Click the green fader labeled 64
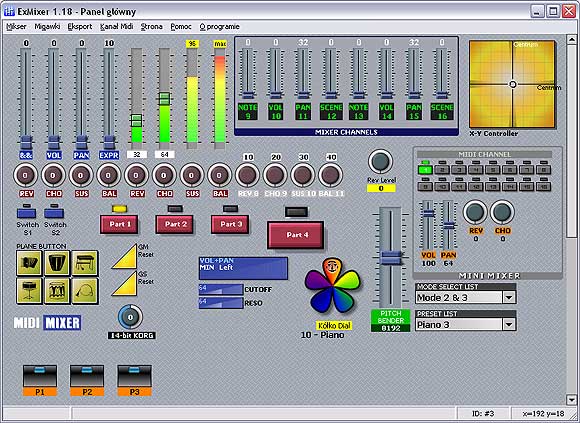This screenshot has height=423, width=580. (165, 99)
